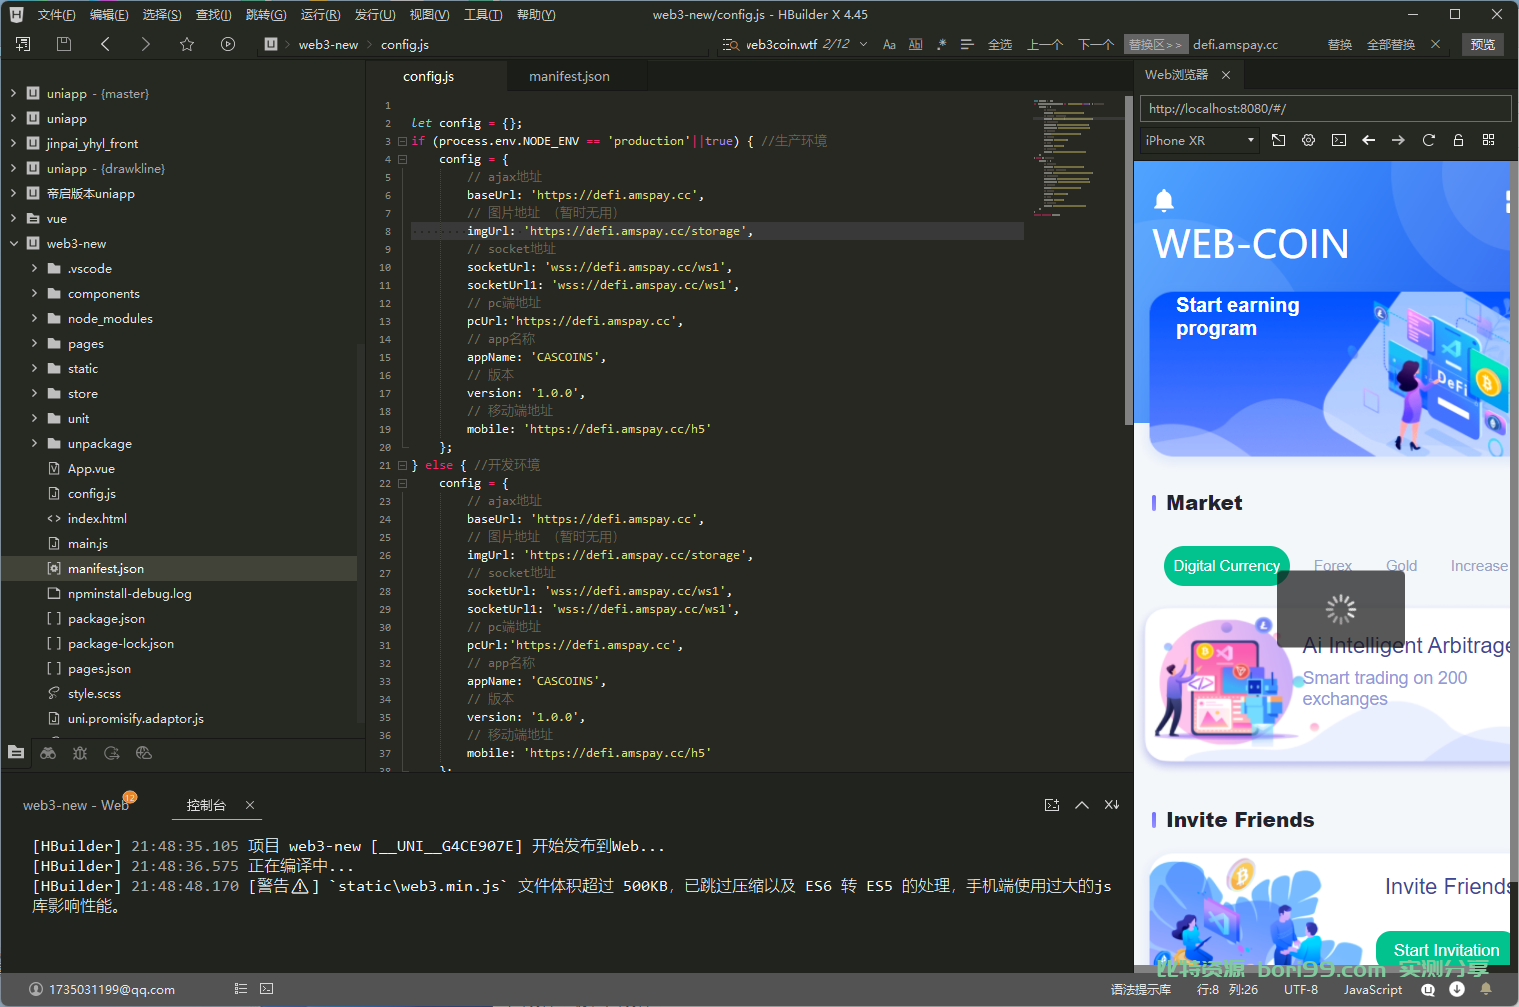This screenshot has width=1519, height=1007.
Task: Click the 预览 preview button
Action: click(1483, 44)
